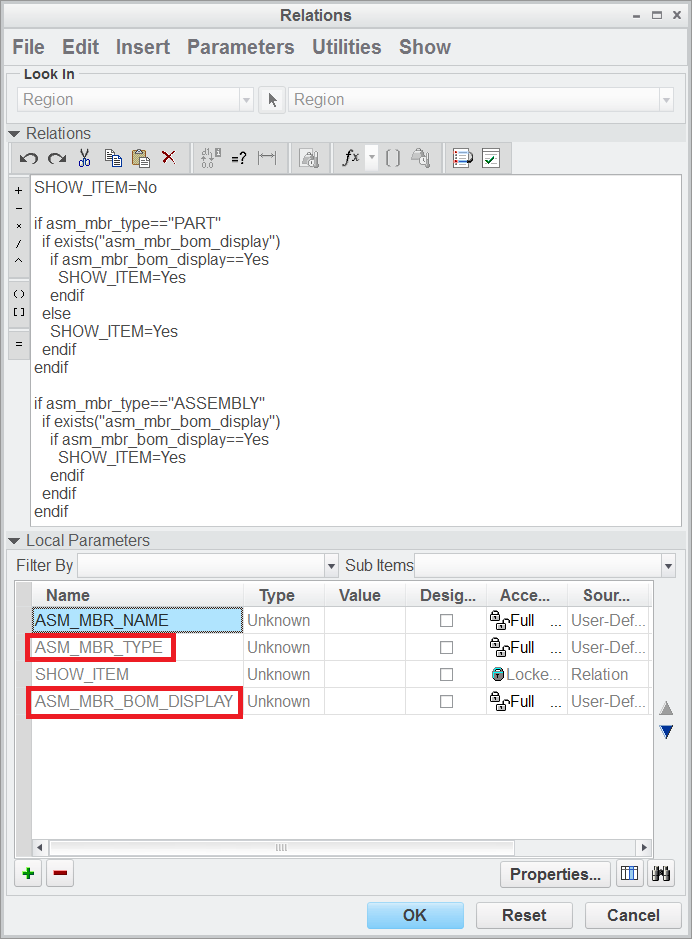Image resolution: width=692 pixels, height=939 pixels.
Task: Click the Name column header
Action: tap(137, 595)
